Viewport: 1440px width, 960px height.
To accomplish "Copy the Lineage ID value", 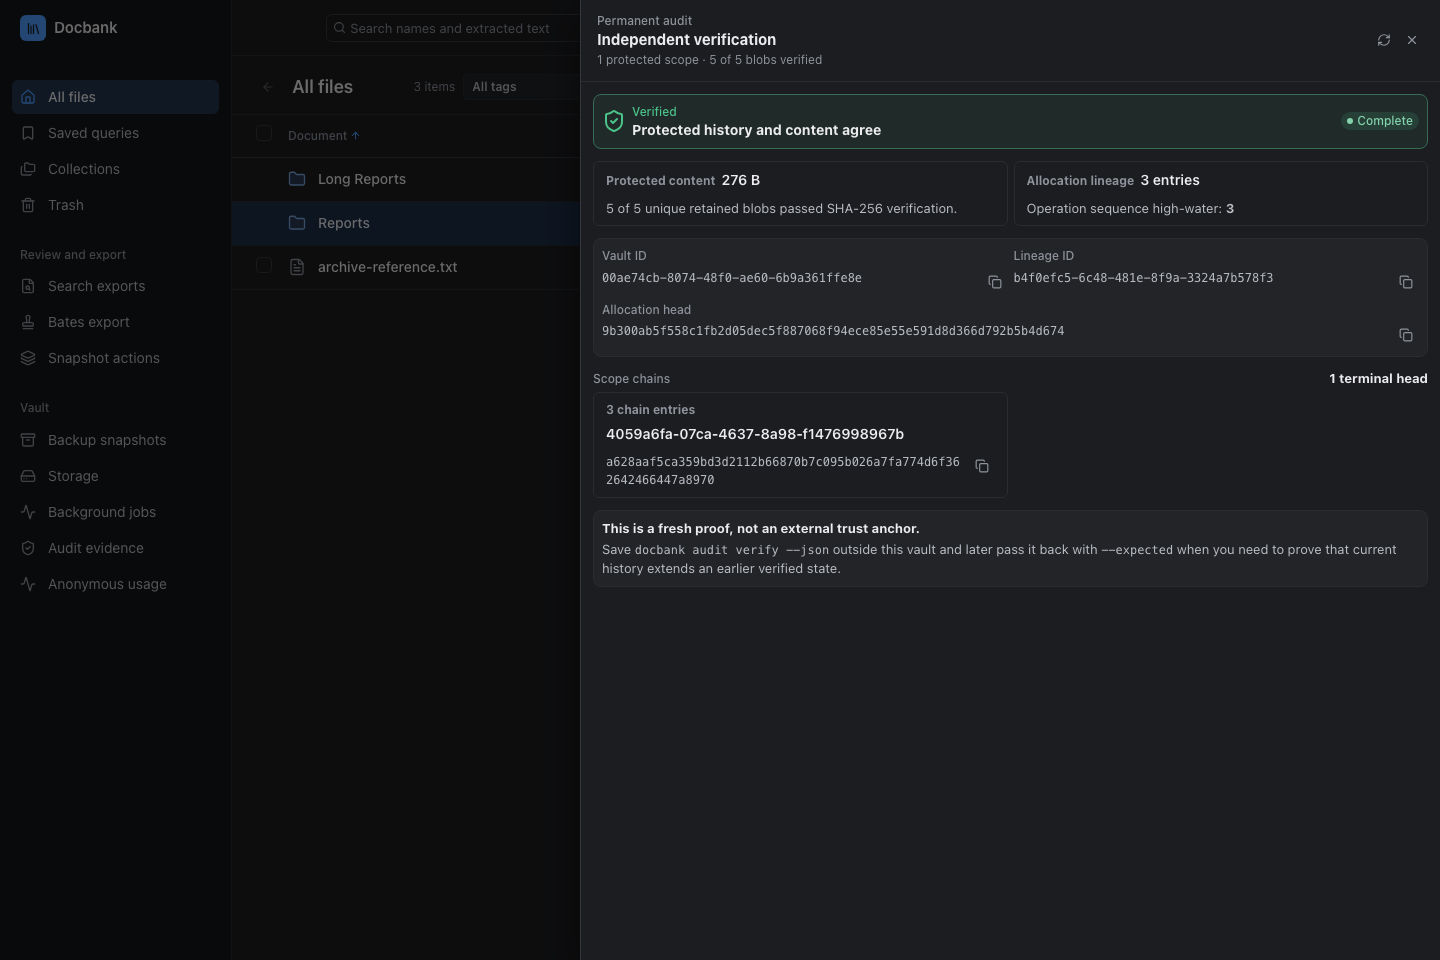I will (1406, 282).
